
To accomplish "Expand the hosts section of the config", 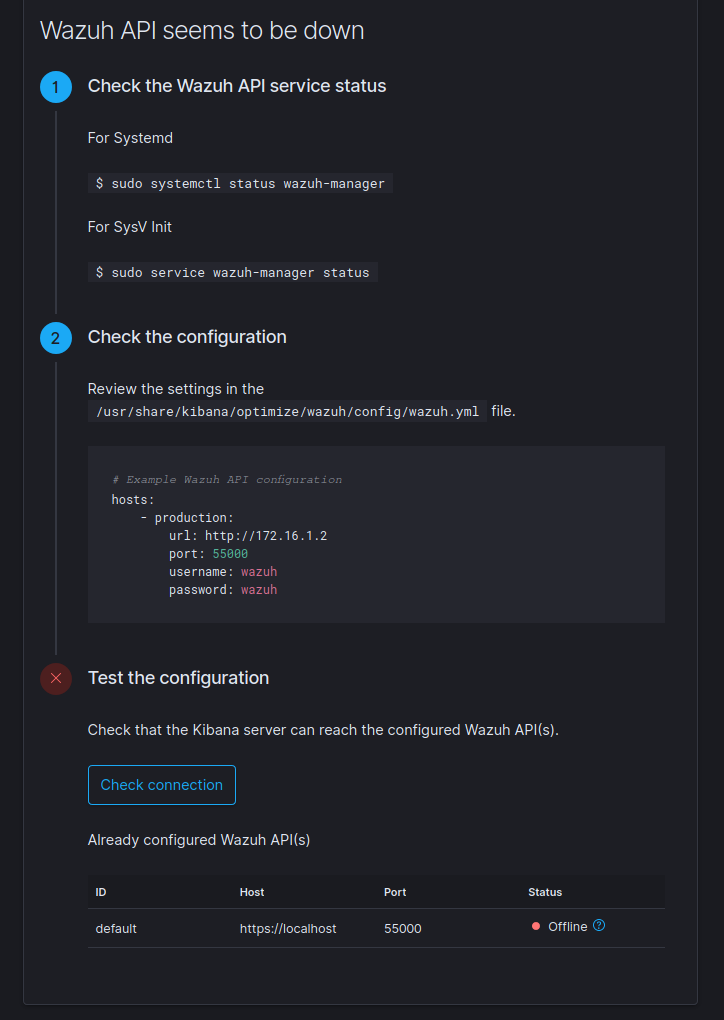I will 126,499.
